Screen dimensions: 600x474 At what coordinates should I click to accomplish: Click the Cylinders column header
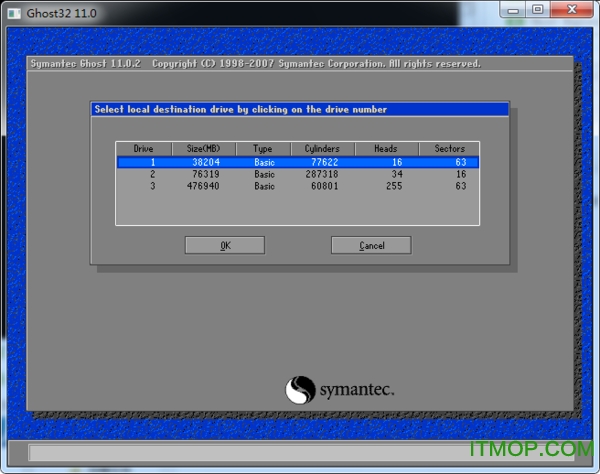point(322,148)
